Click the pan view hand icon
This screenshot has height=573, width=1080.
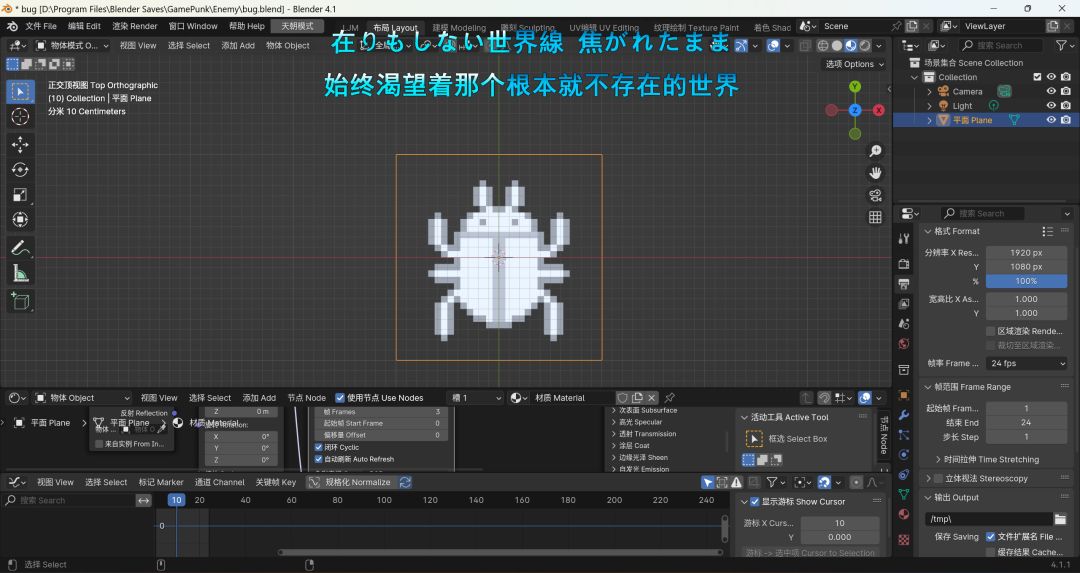[875, 173]
